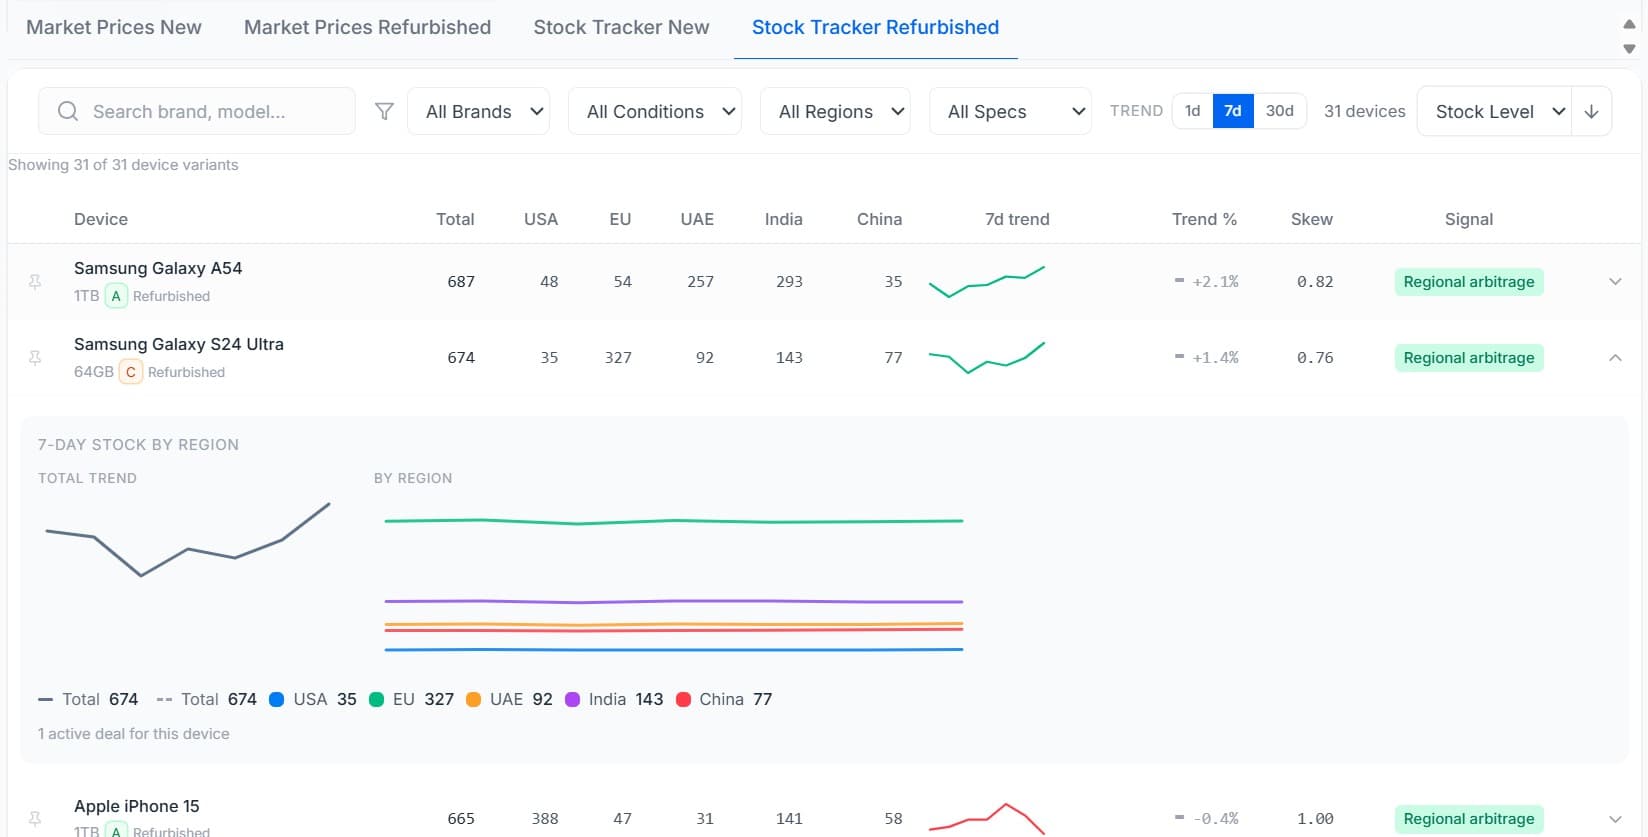
Task: Click the S24 Ultra grade C badge
Action: [x=130, y=372]
